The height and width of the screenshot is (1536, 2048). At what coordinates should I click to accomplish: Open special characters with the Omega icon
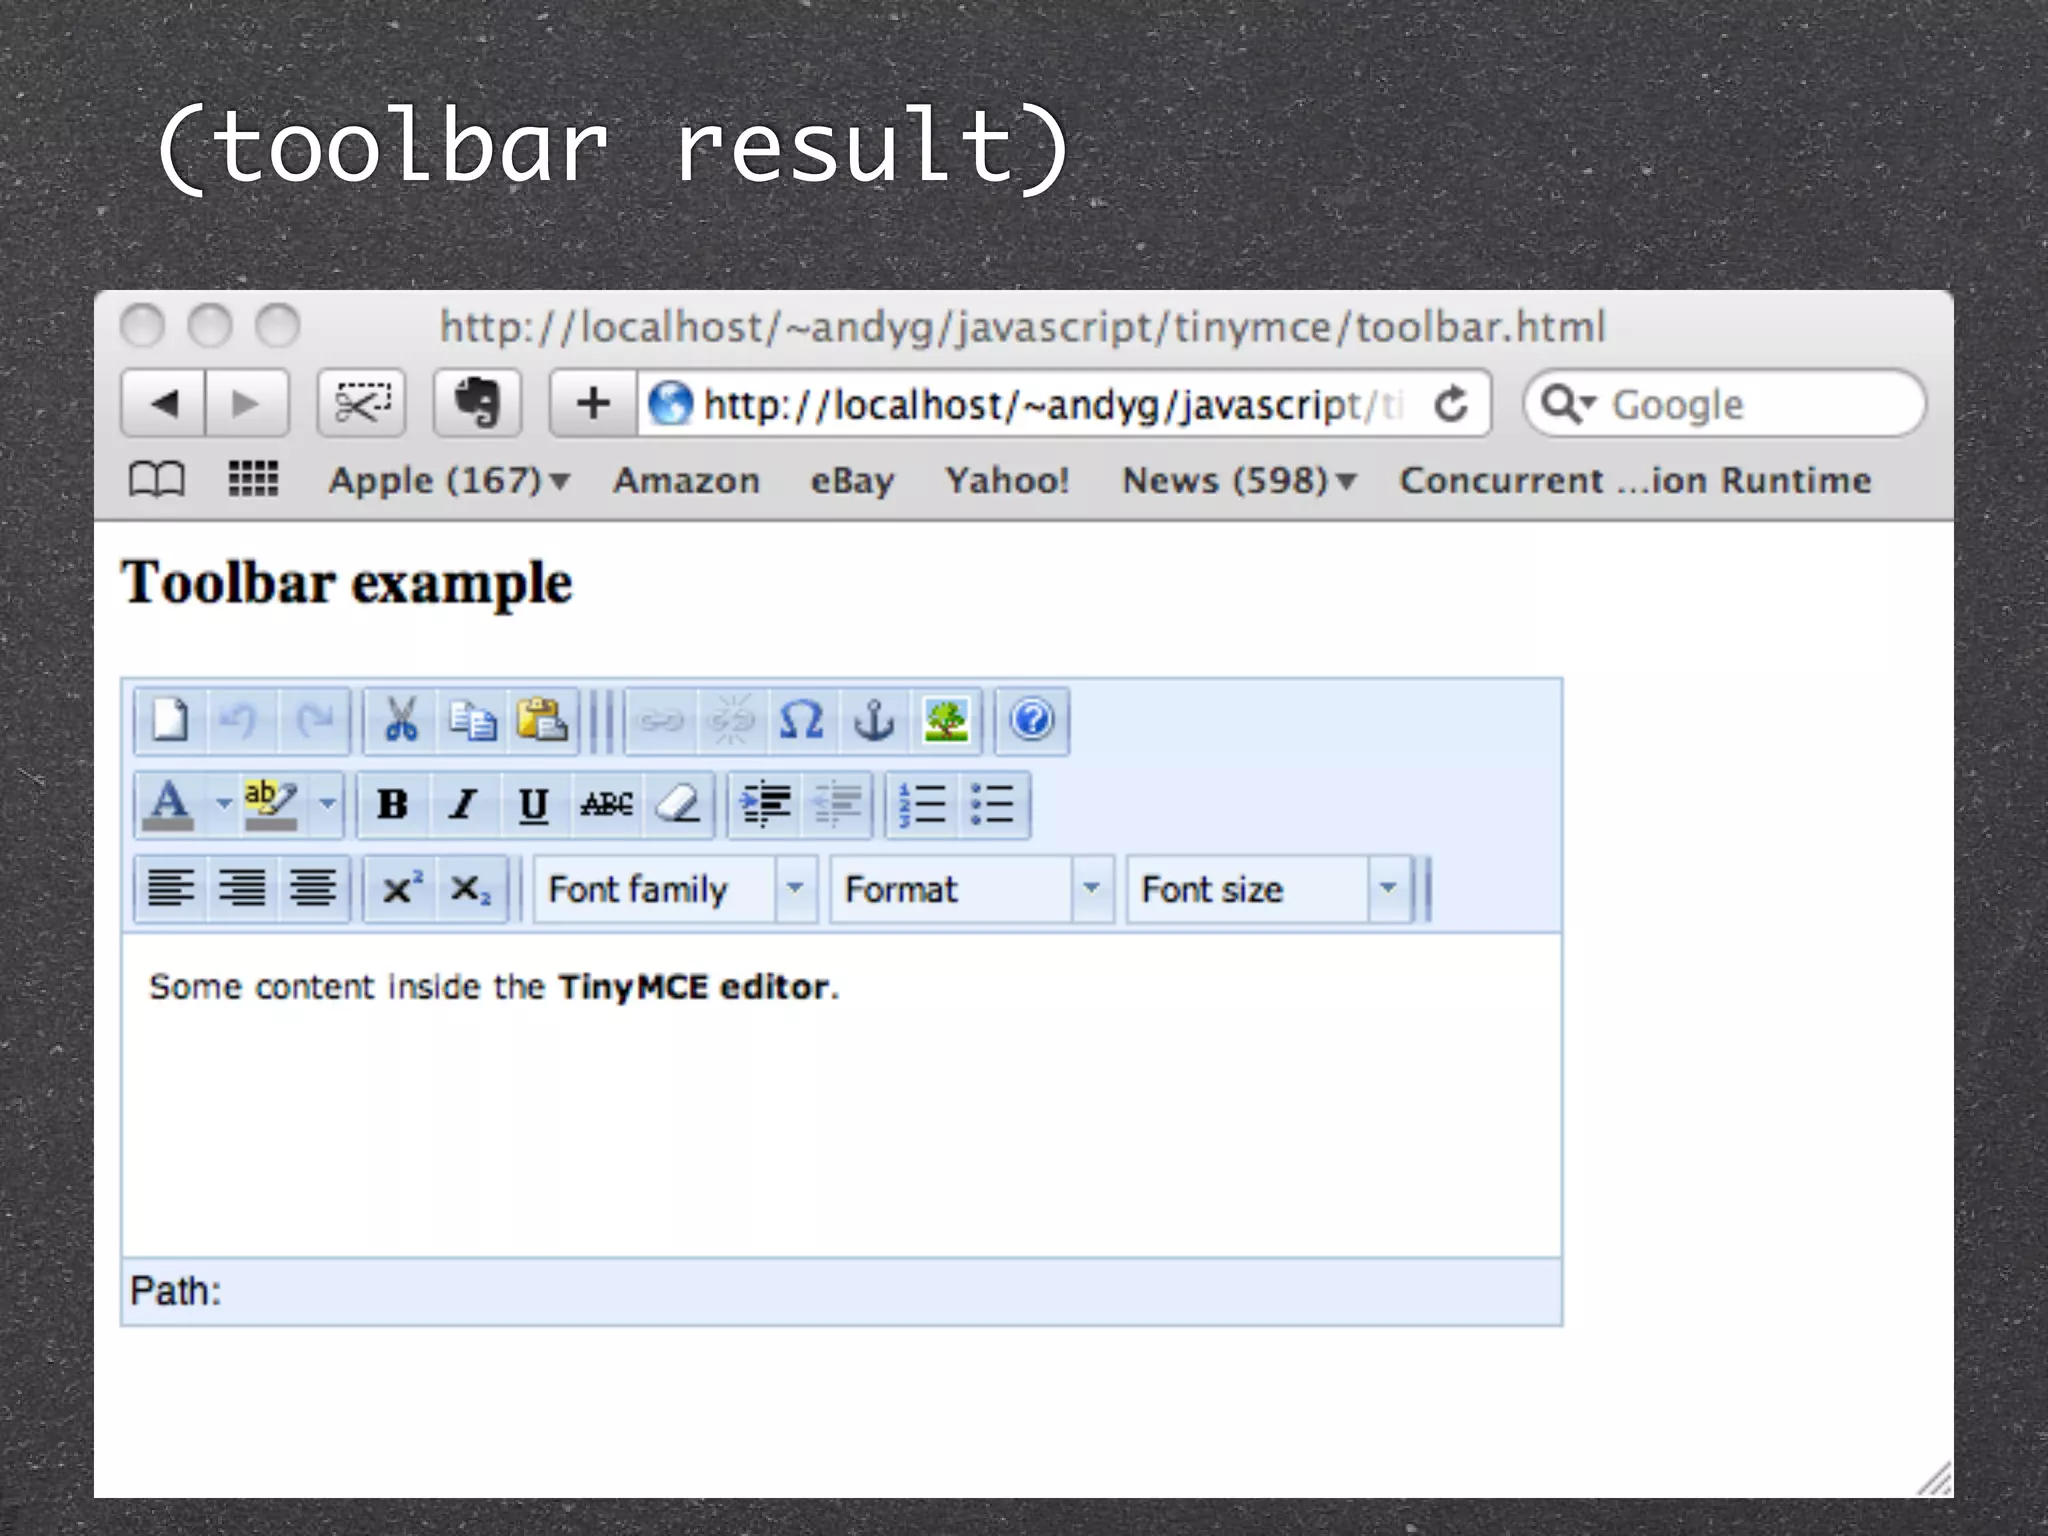click(803, 721)
